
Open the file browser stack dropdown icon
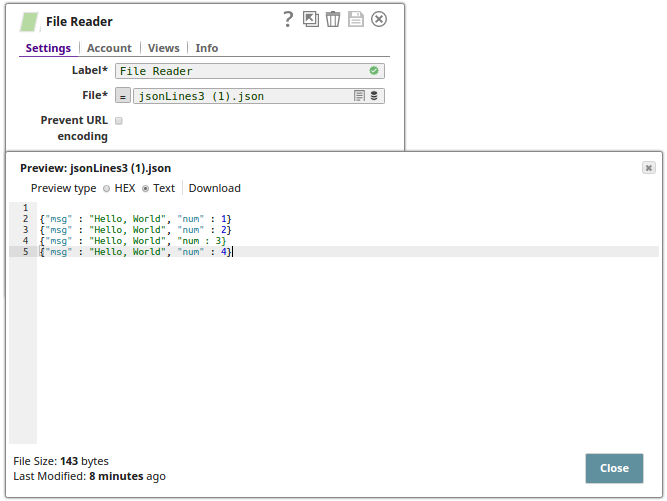(374, 96)
